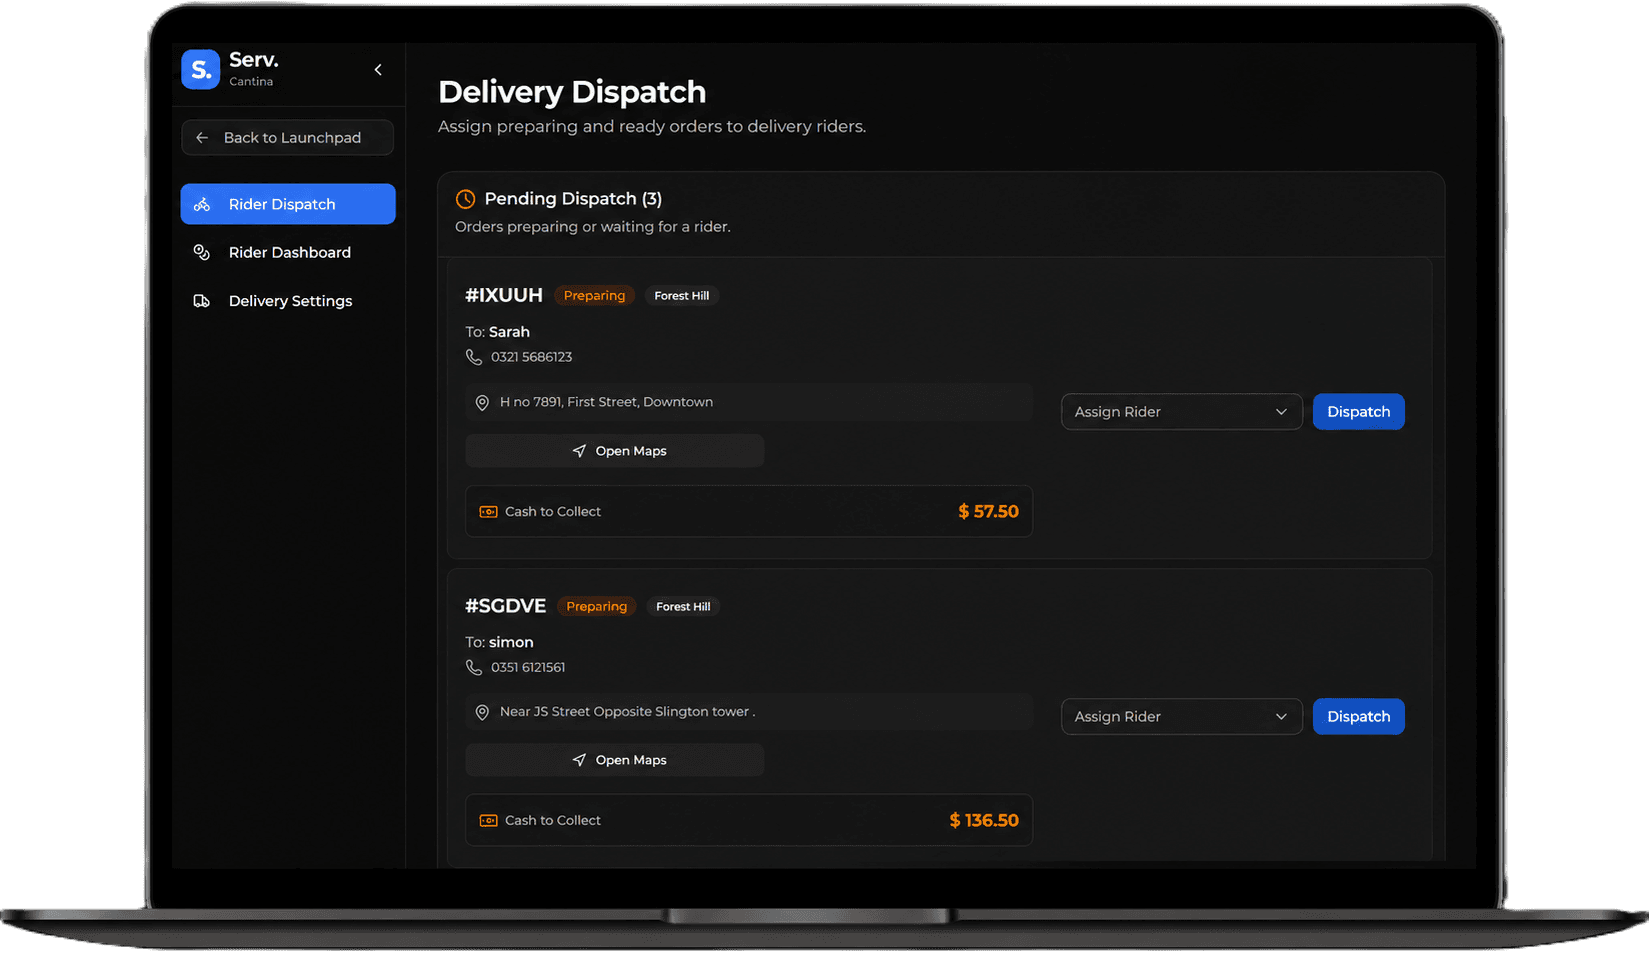This screenshot has height=954, width=1649.
Task: Select order ID #IXUUH
Action: tap(504, 295)
